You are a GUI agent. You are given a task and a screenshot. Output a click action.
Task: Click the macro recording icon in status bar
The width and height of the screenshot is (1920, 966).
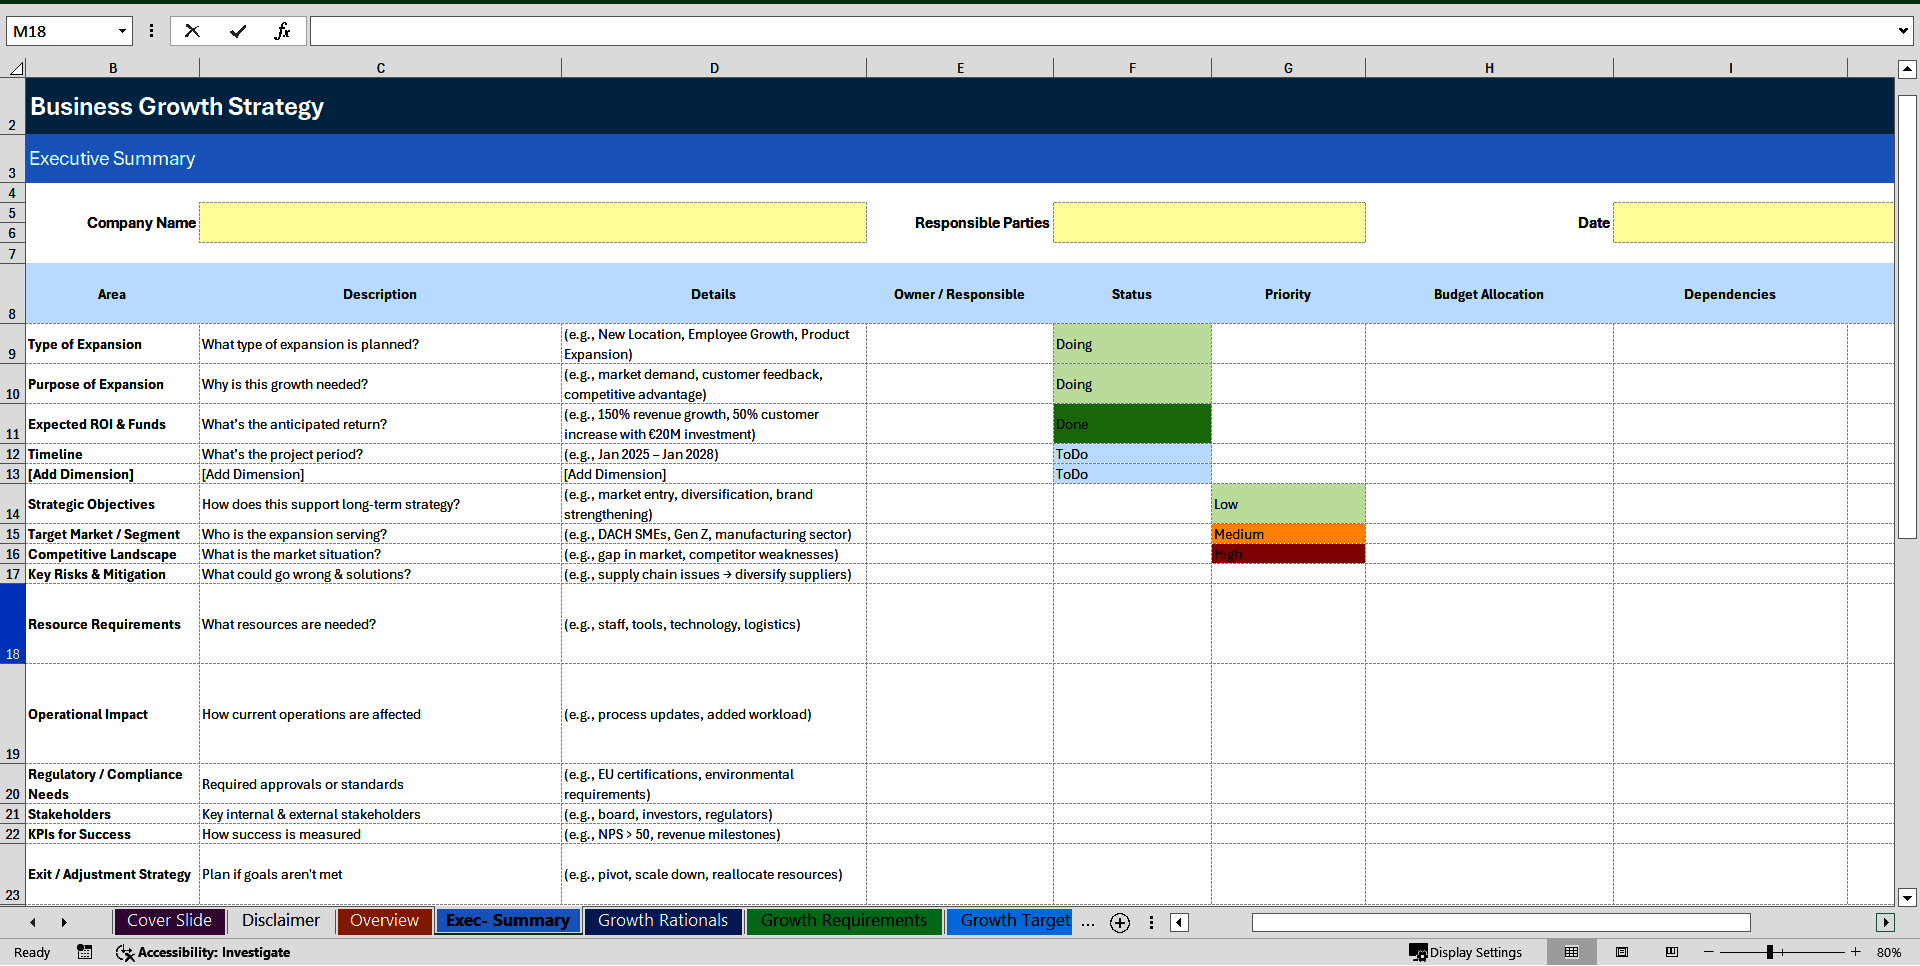click(84, 952)
